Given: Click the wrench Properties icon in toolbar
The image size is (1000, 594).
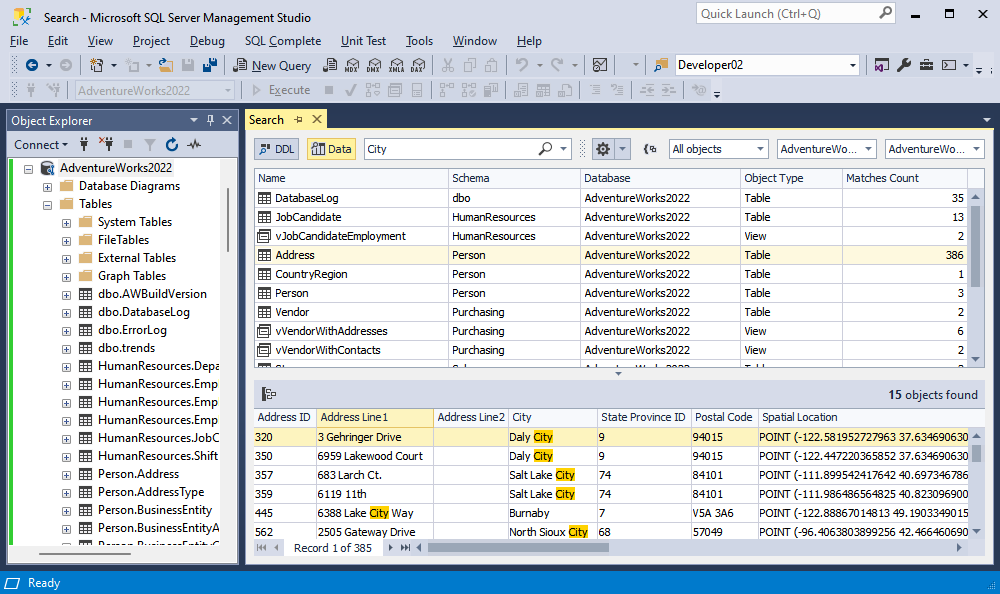Looking at the screenshot, I should tap(904, 64).
